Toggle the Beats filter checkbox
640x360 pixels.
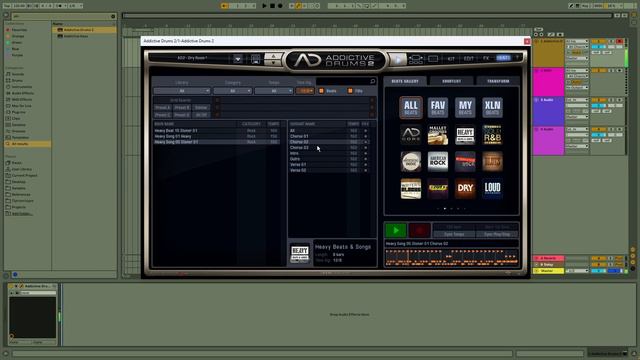(x=322, y=91)
